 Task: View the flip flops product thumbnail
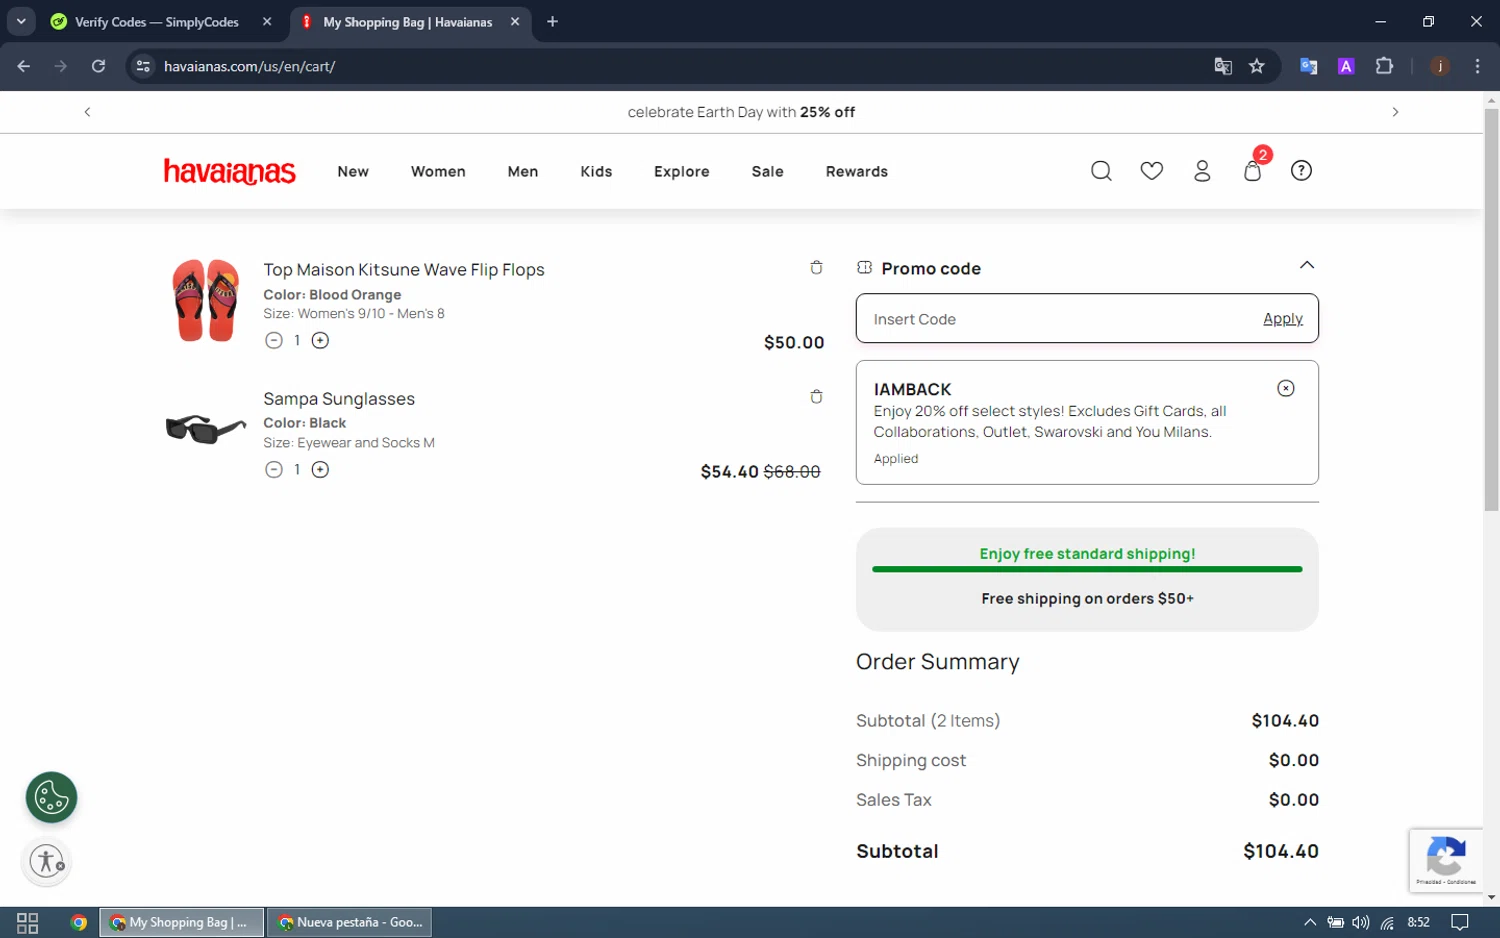click(205, 300)
